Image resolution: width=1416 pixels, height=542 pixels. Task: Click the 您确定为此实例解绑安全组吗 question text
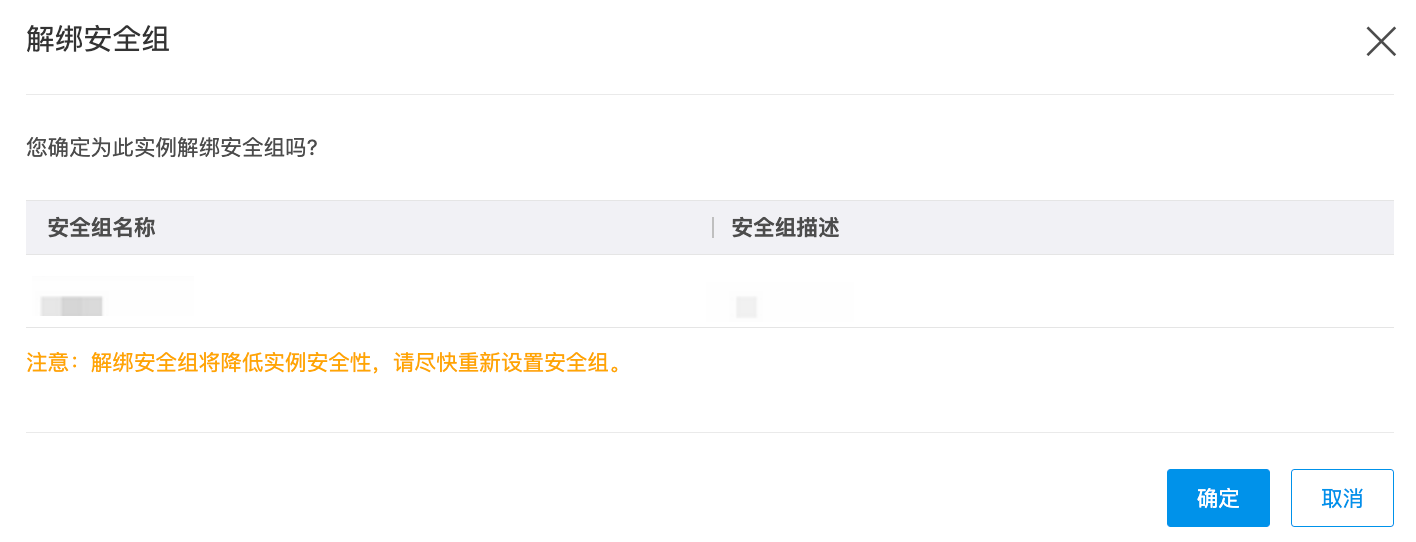[171, 148]
